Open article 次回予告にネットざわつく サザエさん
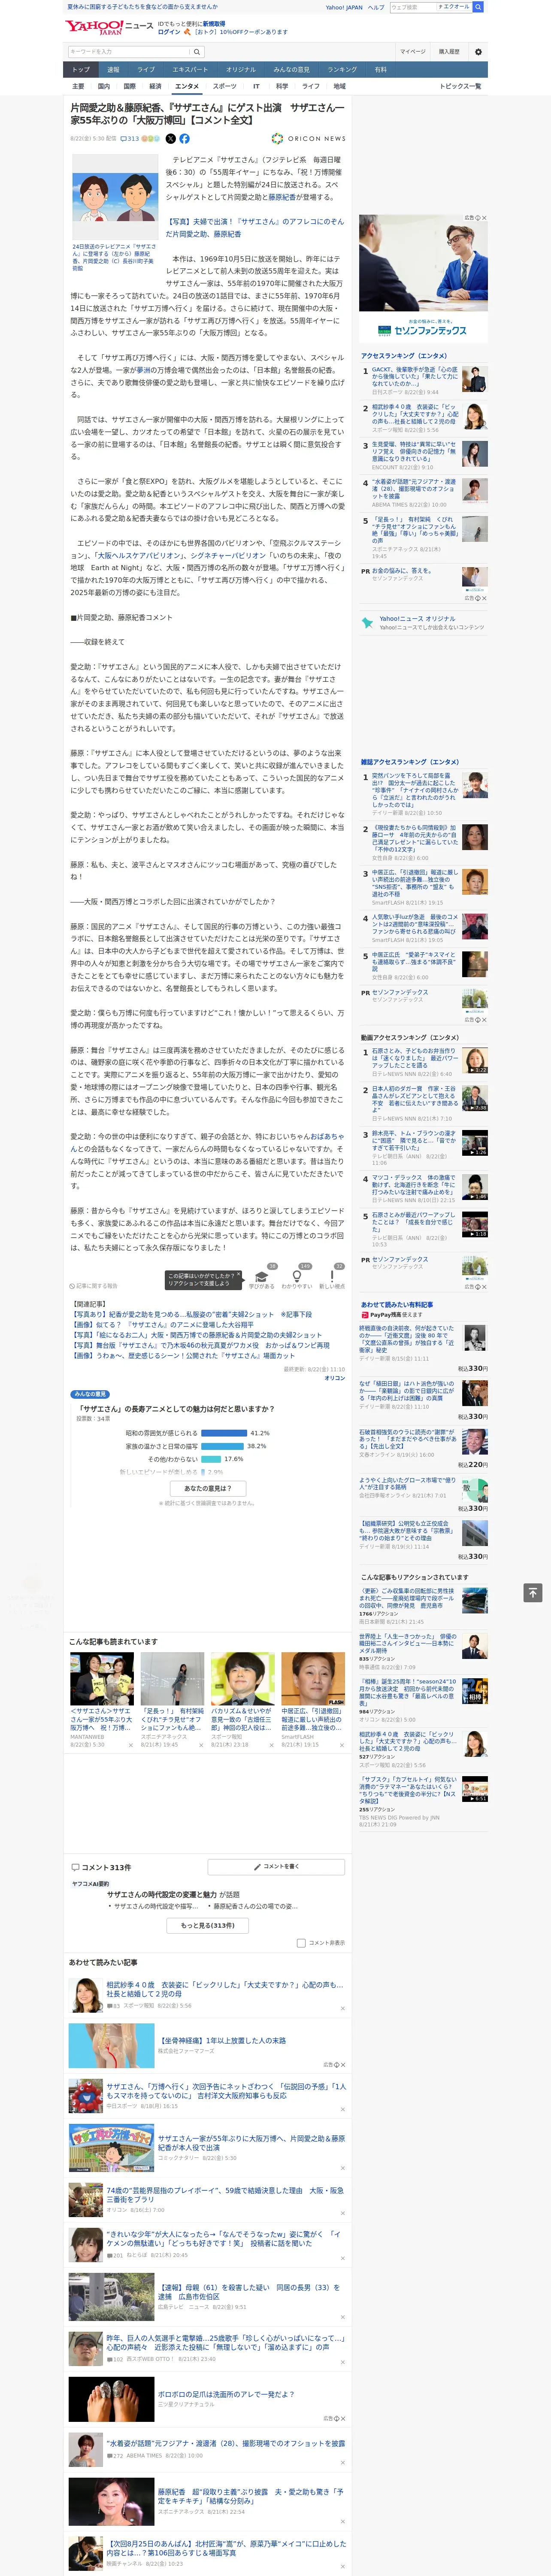Image resolution: width=551 pixels, height=2576 pixels. tap(226, 2090)
